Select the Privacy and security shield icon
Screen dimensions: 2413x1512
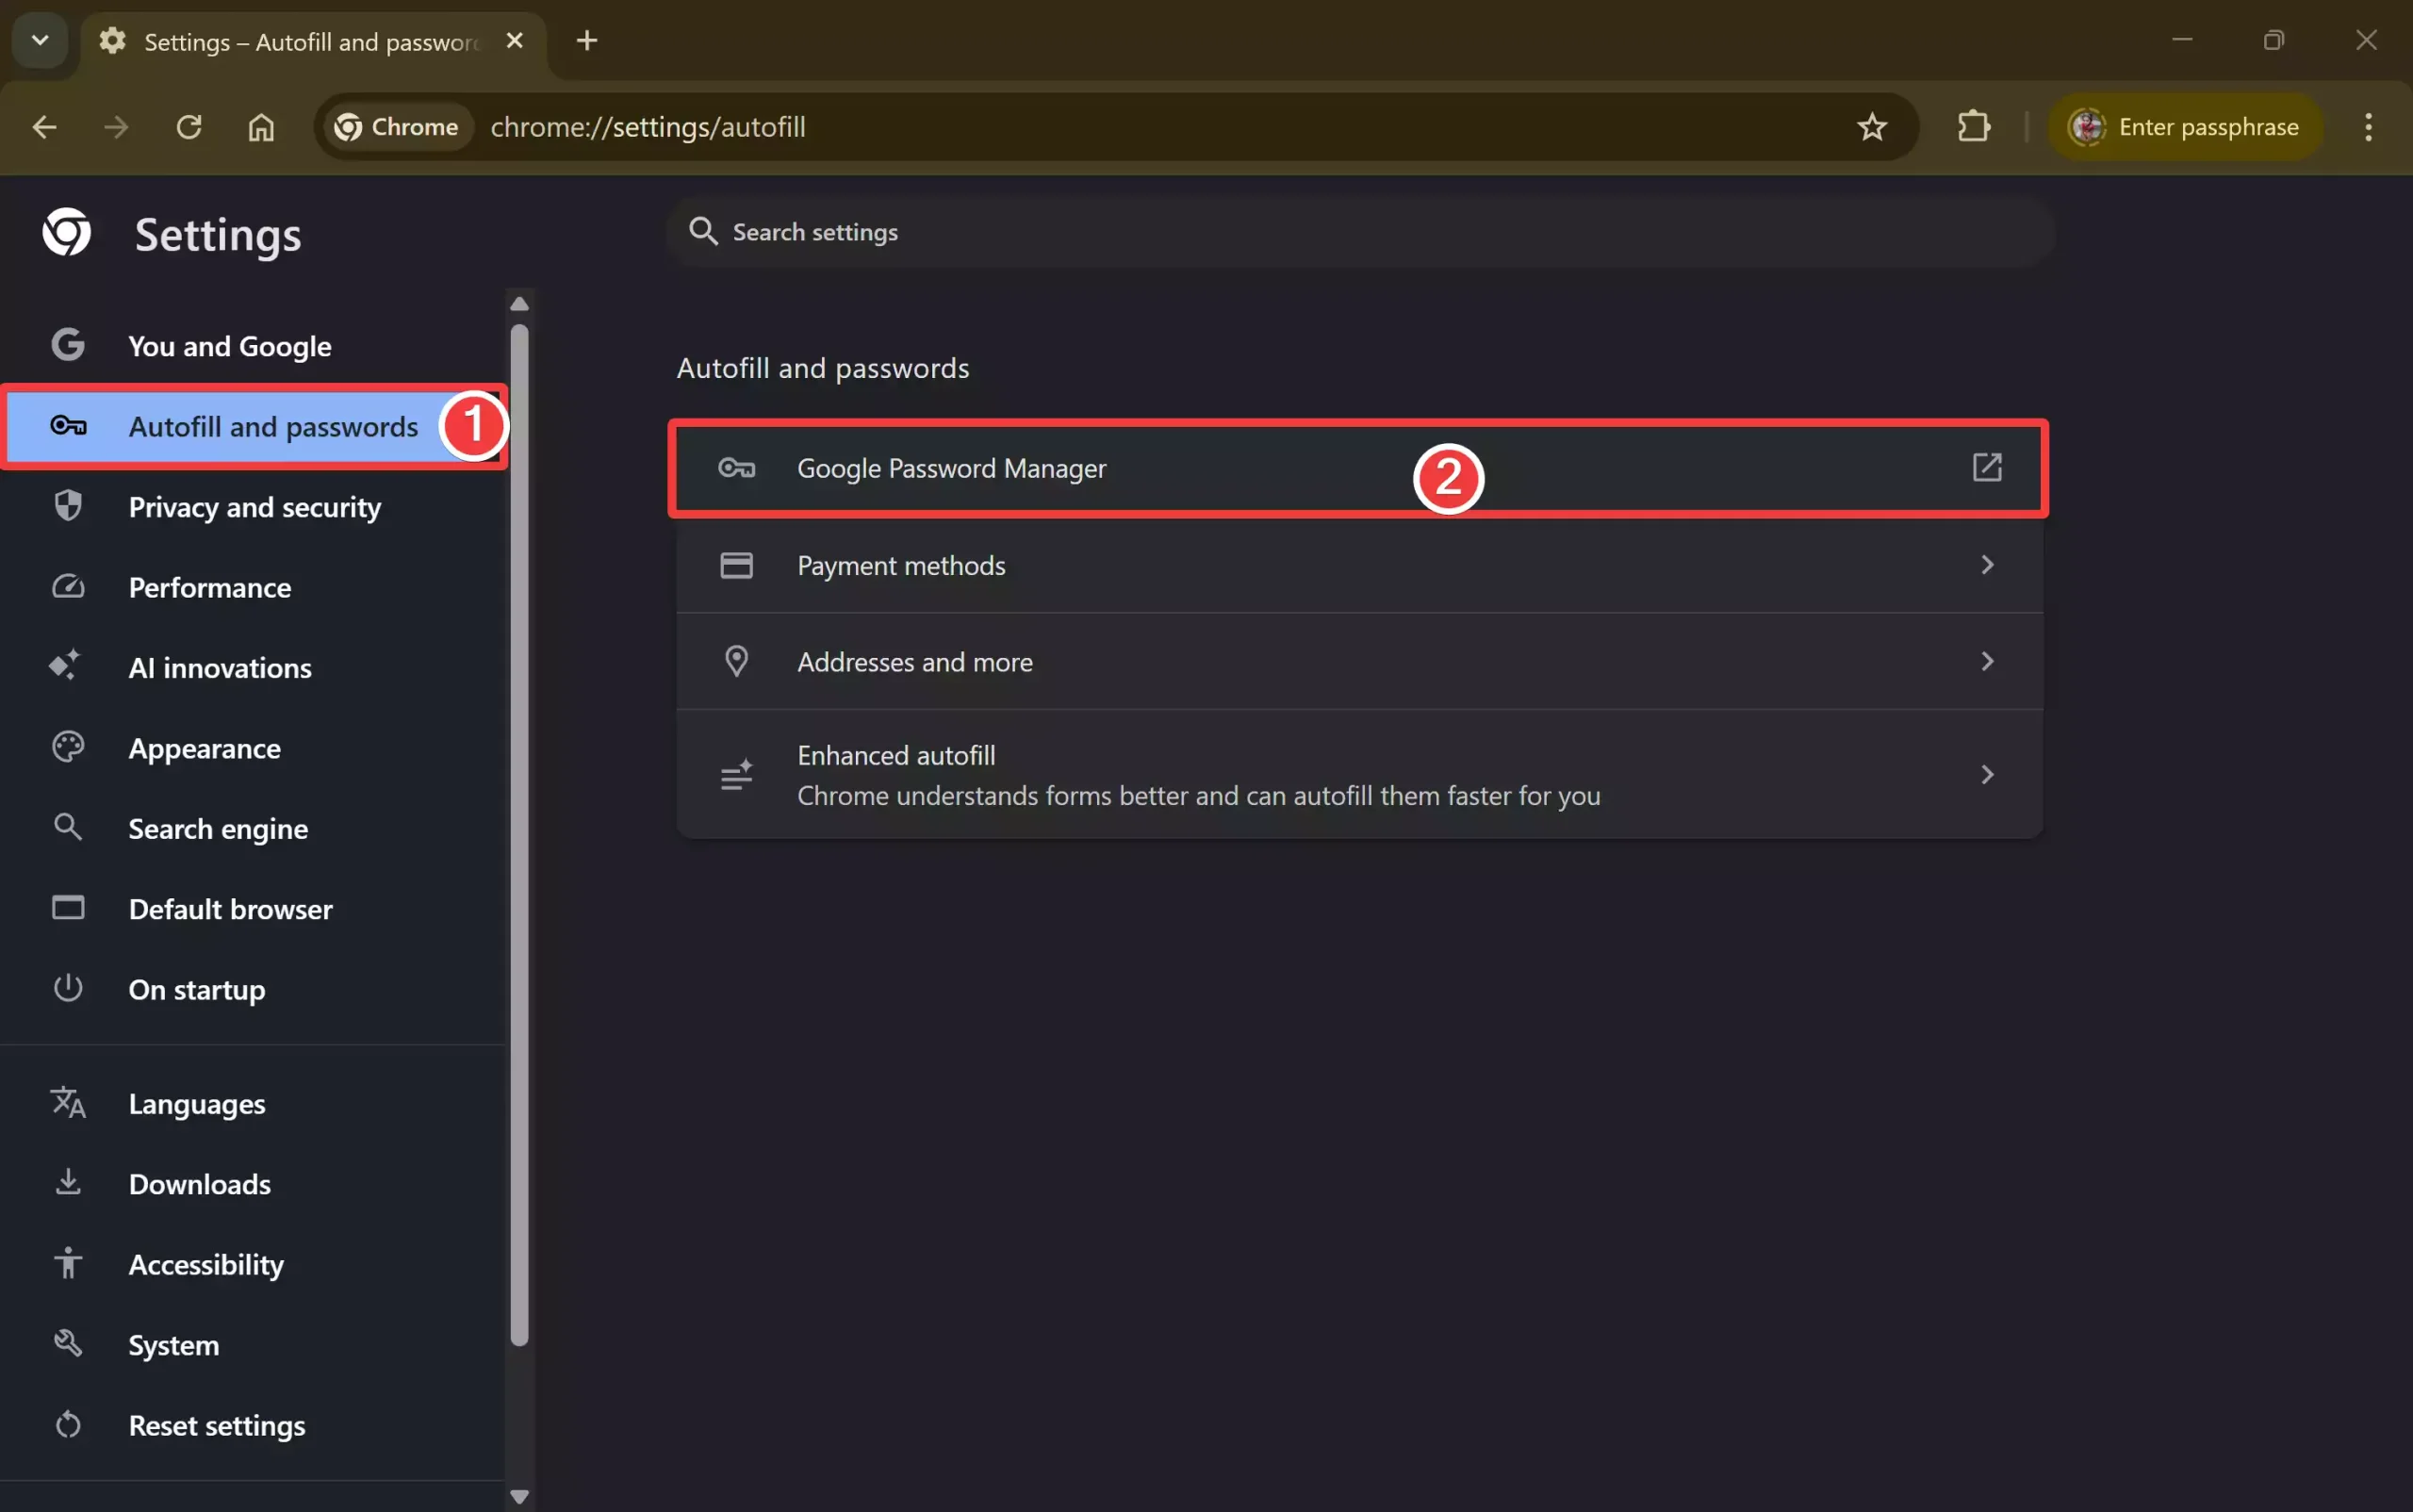click(x=67, y=506)
